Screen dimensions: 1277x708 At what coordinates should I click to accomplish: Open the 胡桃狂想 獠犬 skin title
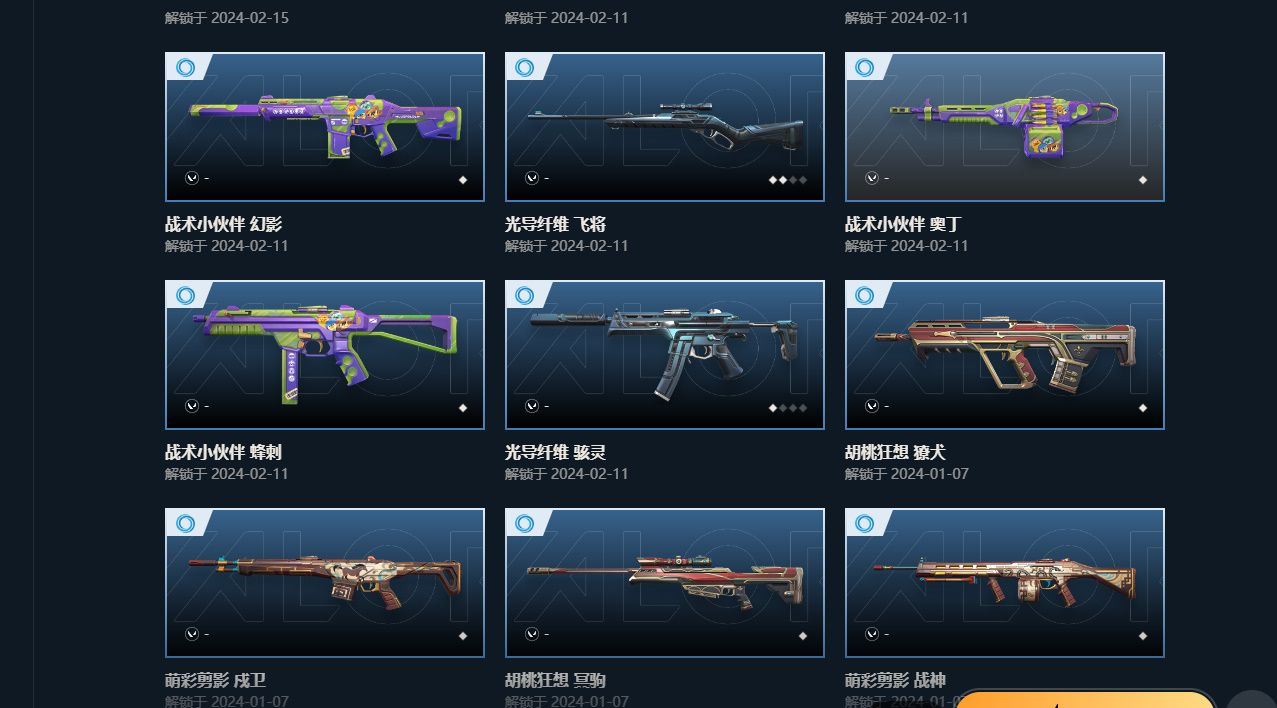coord(895,452)
